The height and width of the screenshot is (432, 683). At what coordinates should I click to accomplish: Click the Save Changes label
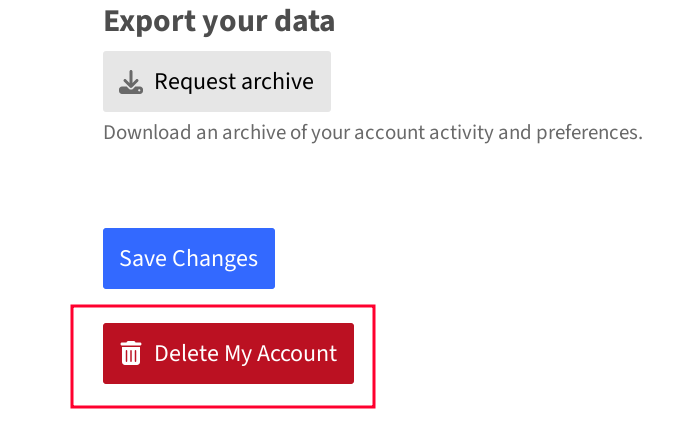tap(189, 259)
